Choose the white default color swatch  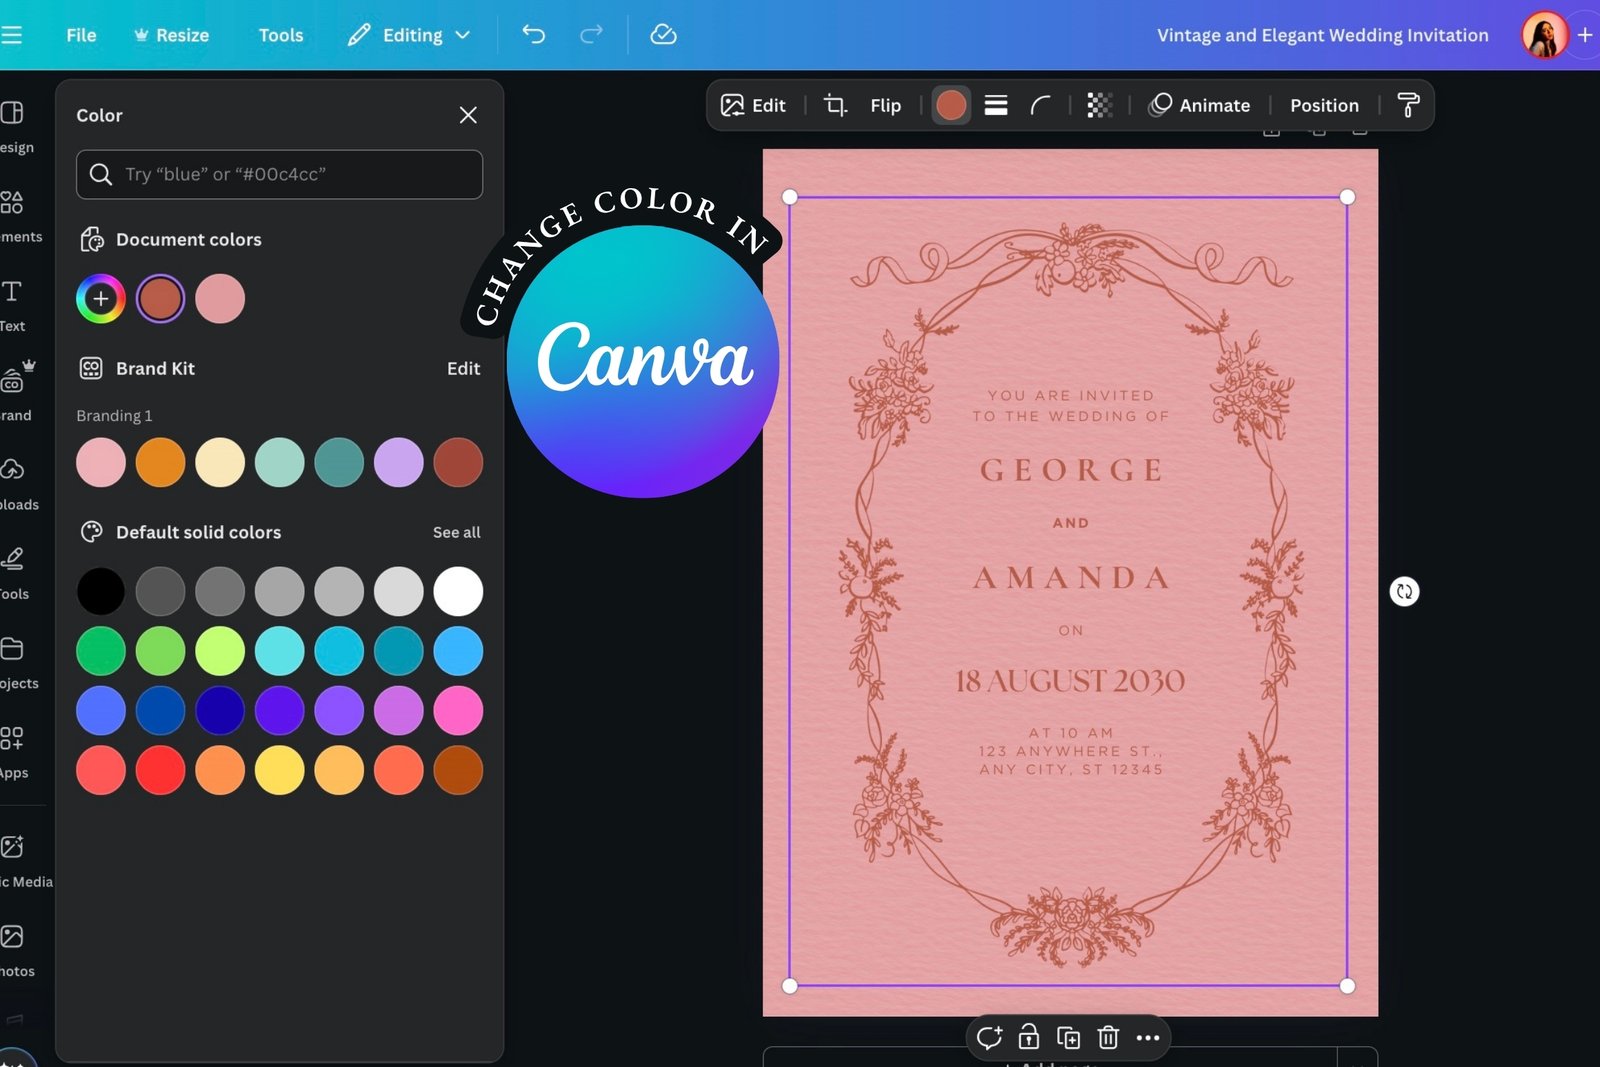tap(458, 591)
